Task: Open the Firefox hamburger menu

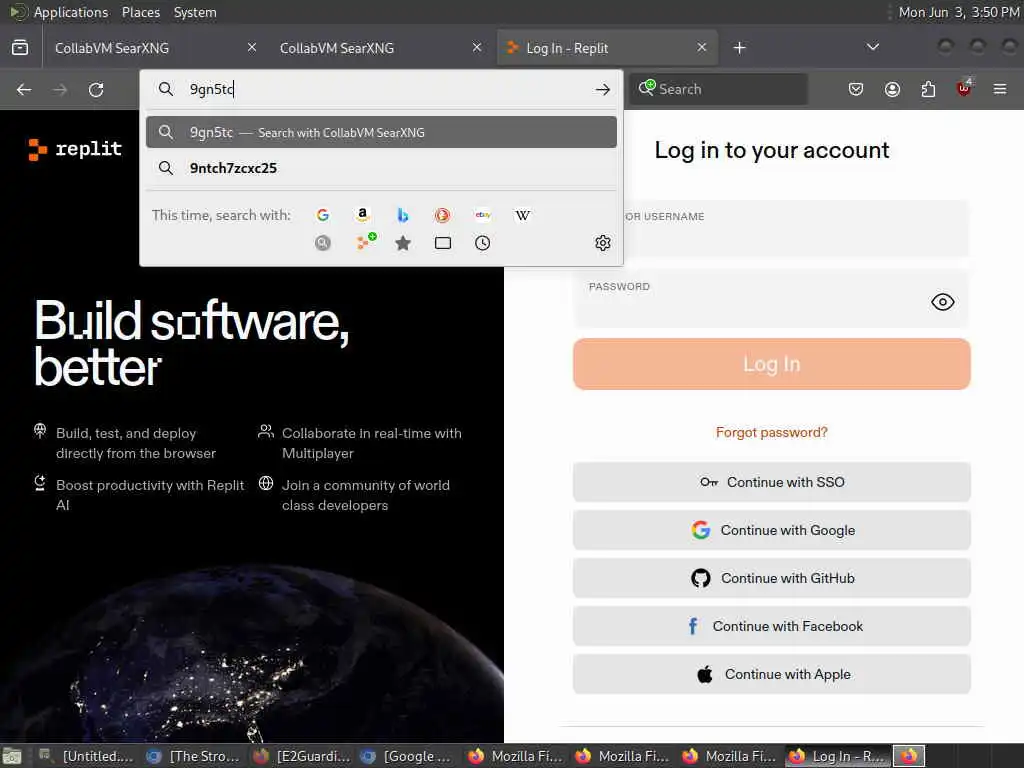Action: pyautogui.click(x=1000, y=89)
